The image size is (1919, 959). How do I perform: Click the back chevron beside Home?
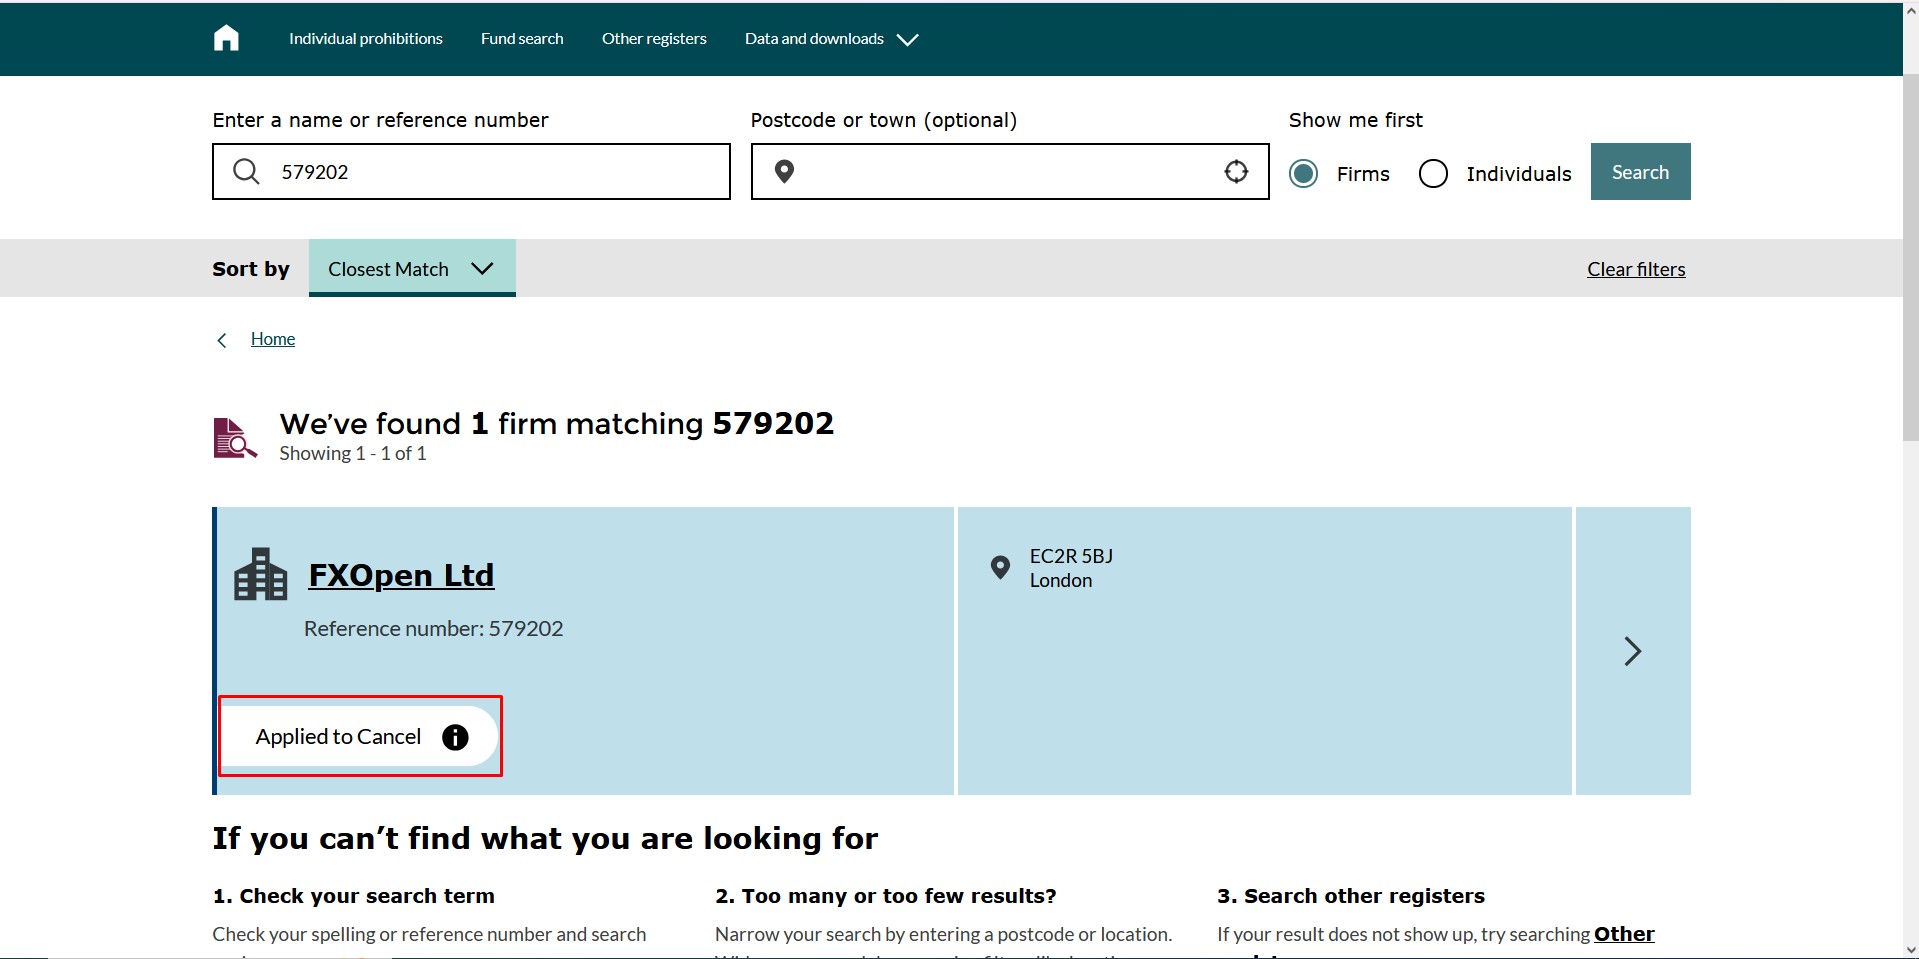pos(222,340)
